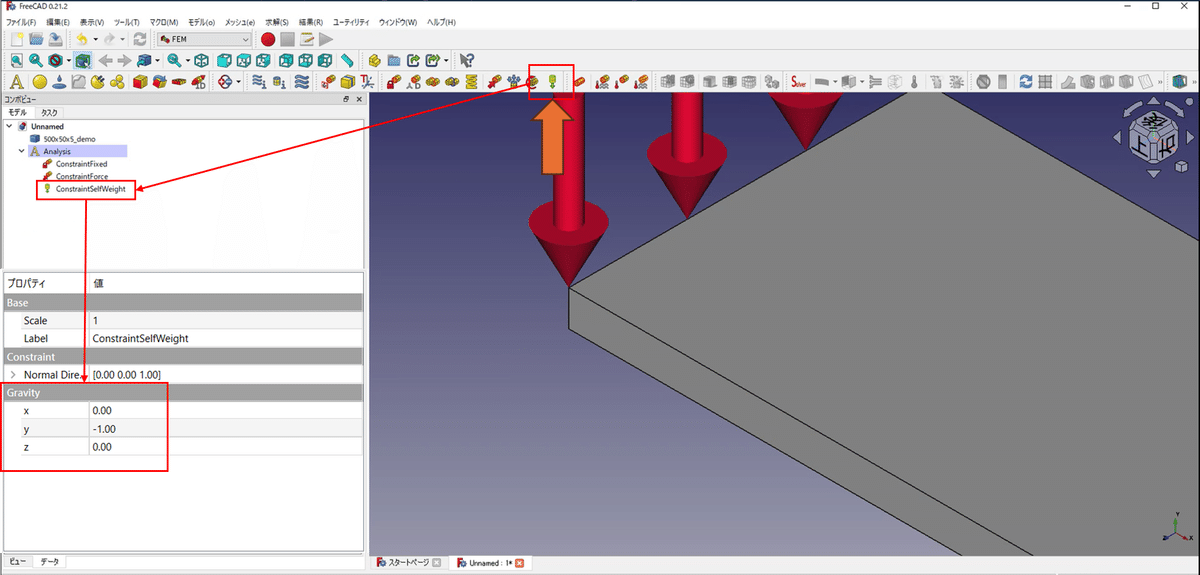Image resolution: width=1200 pixels, height=575 pixels.
Task: Open the draw style dropdown arrow
Action: tap(69, 61)
